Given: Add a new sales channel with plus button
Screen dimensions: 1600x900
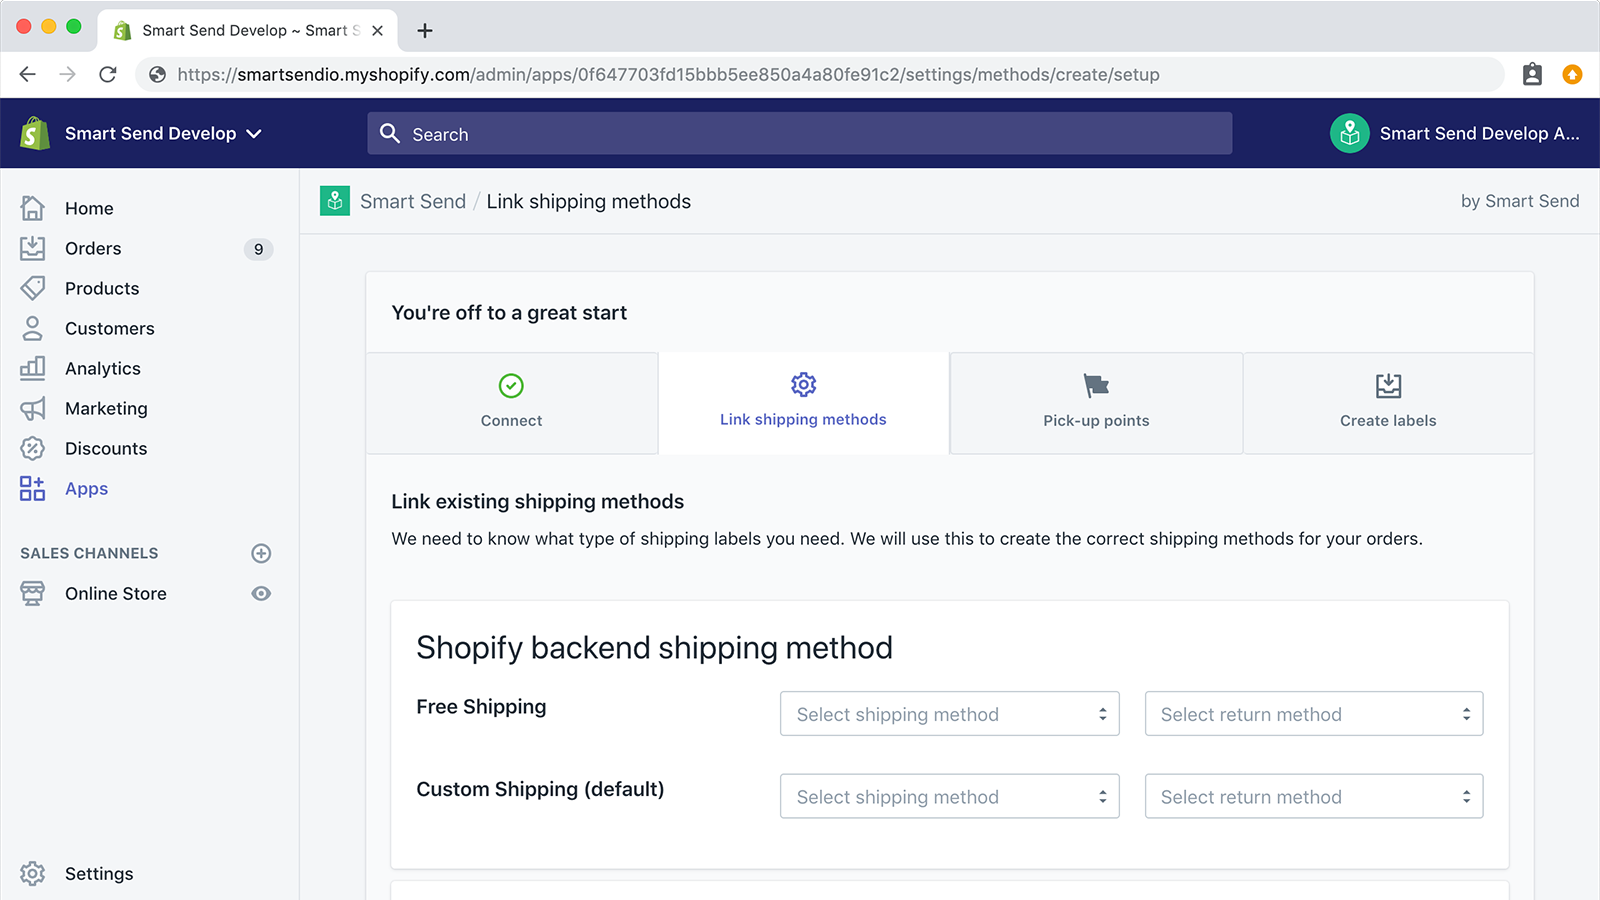Looking at the screenshot, I should tap(261, 553).
